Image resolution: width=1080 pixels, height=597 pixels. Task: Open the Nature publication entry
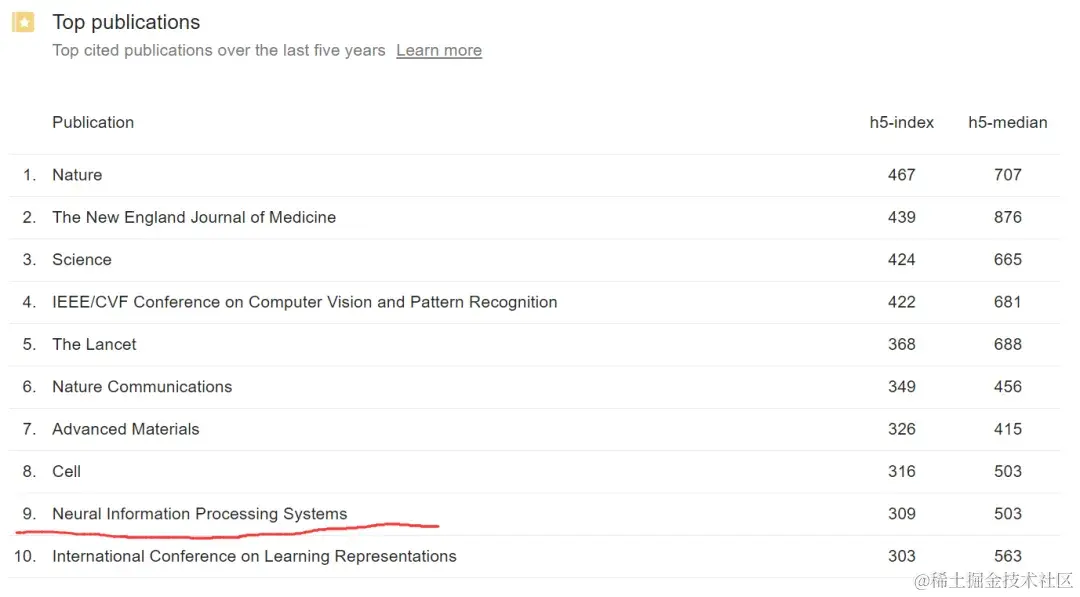coord(77,175)
